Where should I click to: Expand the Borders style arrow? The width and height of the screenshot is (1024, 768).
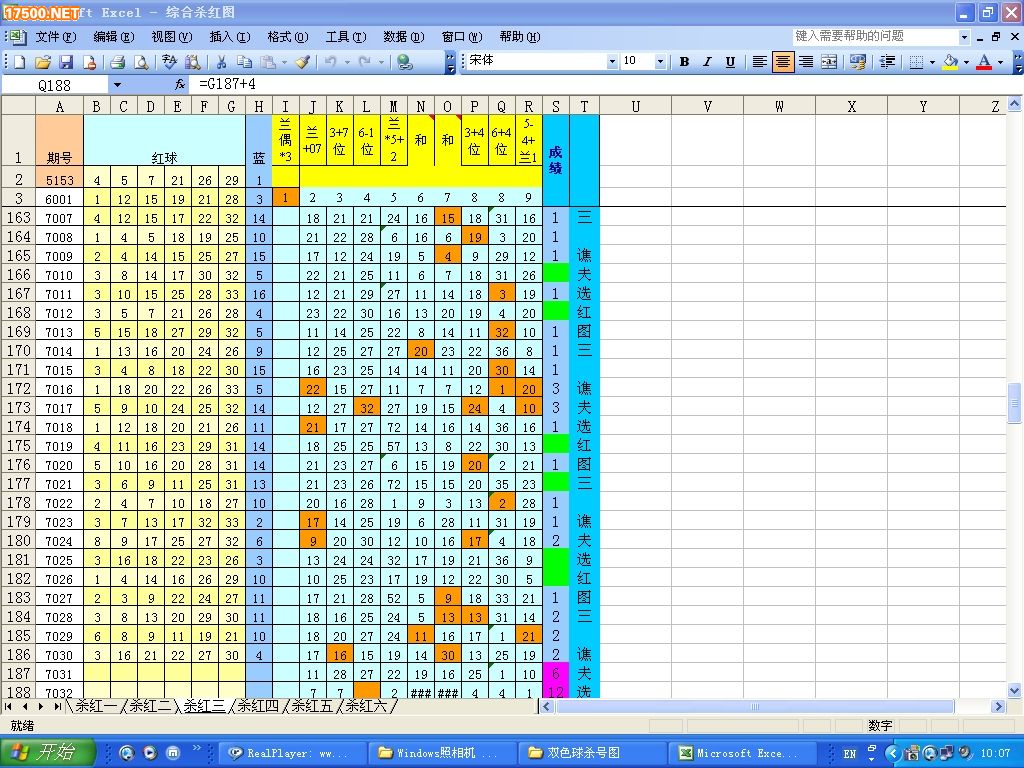[x=932, y=62]
